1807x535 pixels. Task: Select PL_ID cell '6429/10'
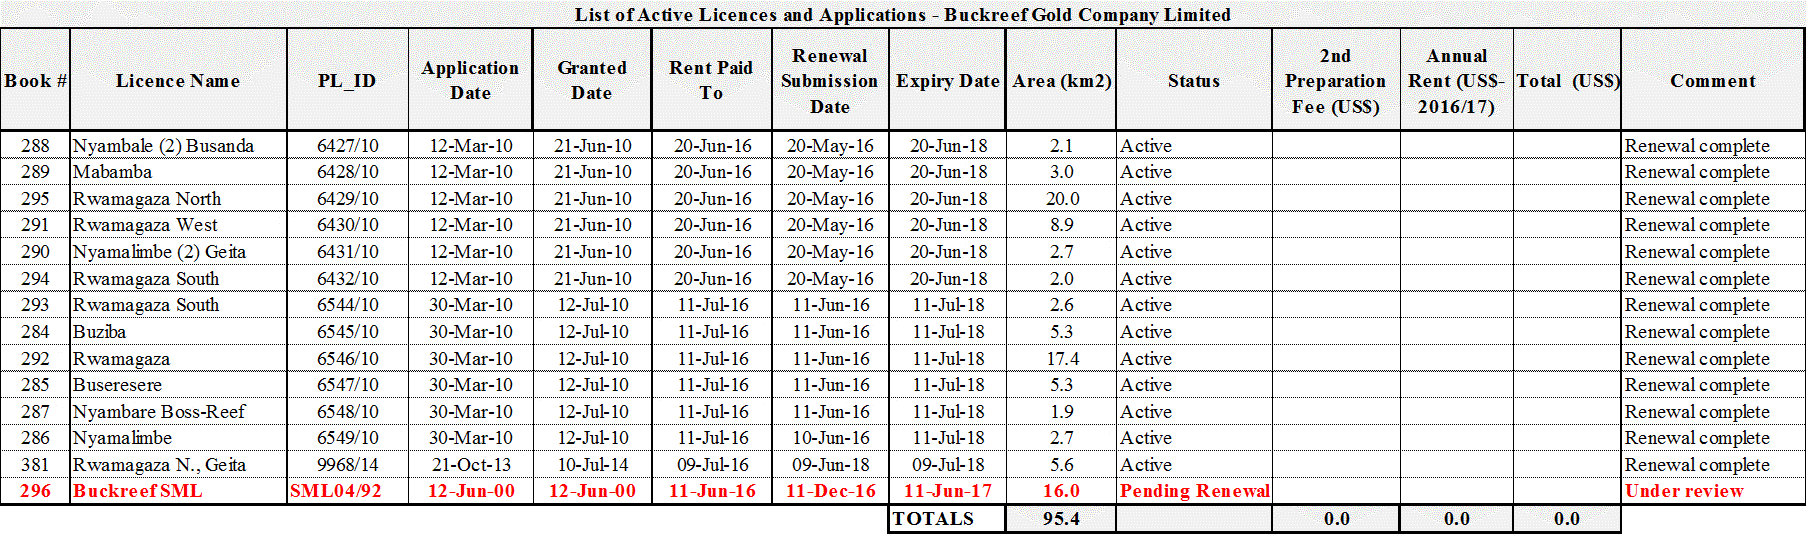(348, 199)
